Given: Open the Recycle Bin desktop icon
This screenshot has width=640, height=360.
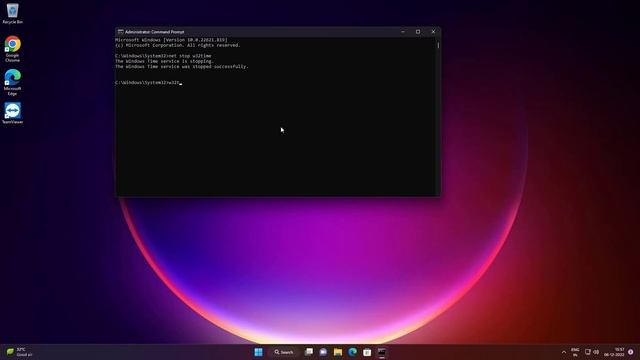Looking at the screenshot, I should point(13,13).
